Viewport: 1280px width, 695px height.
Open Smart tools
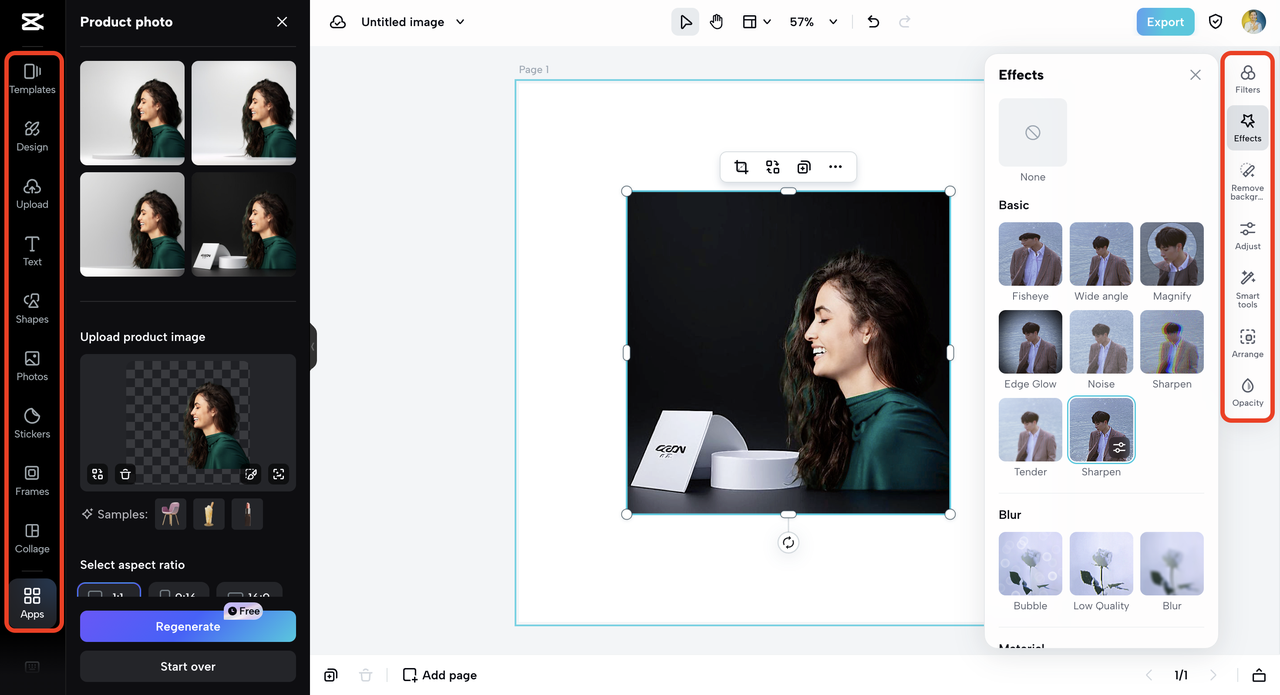[1247, 289]
